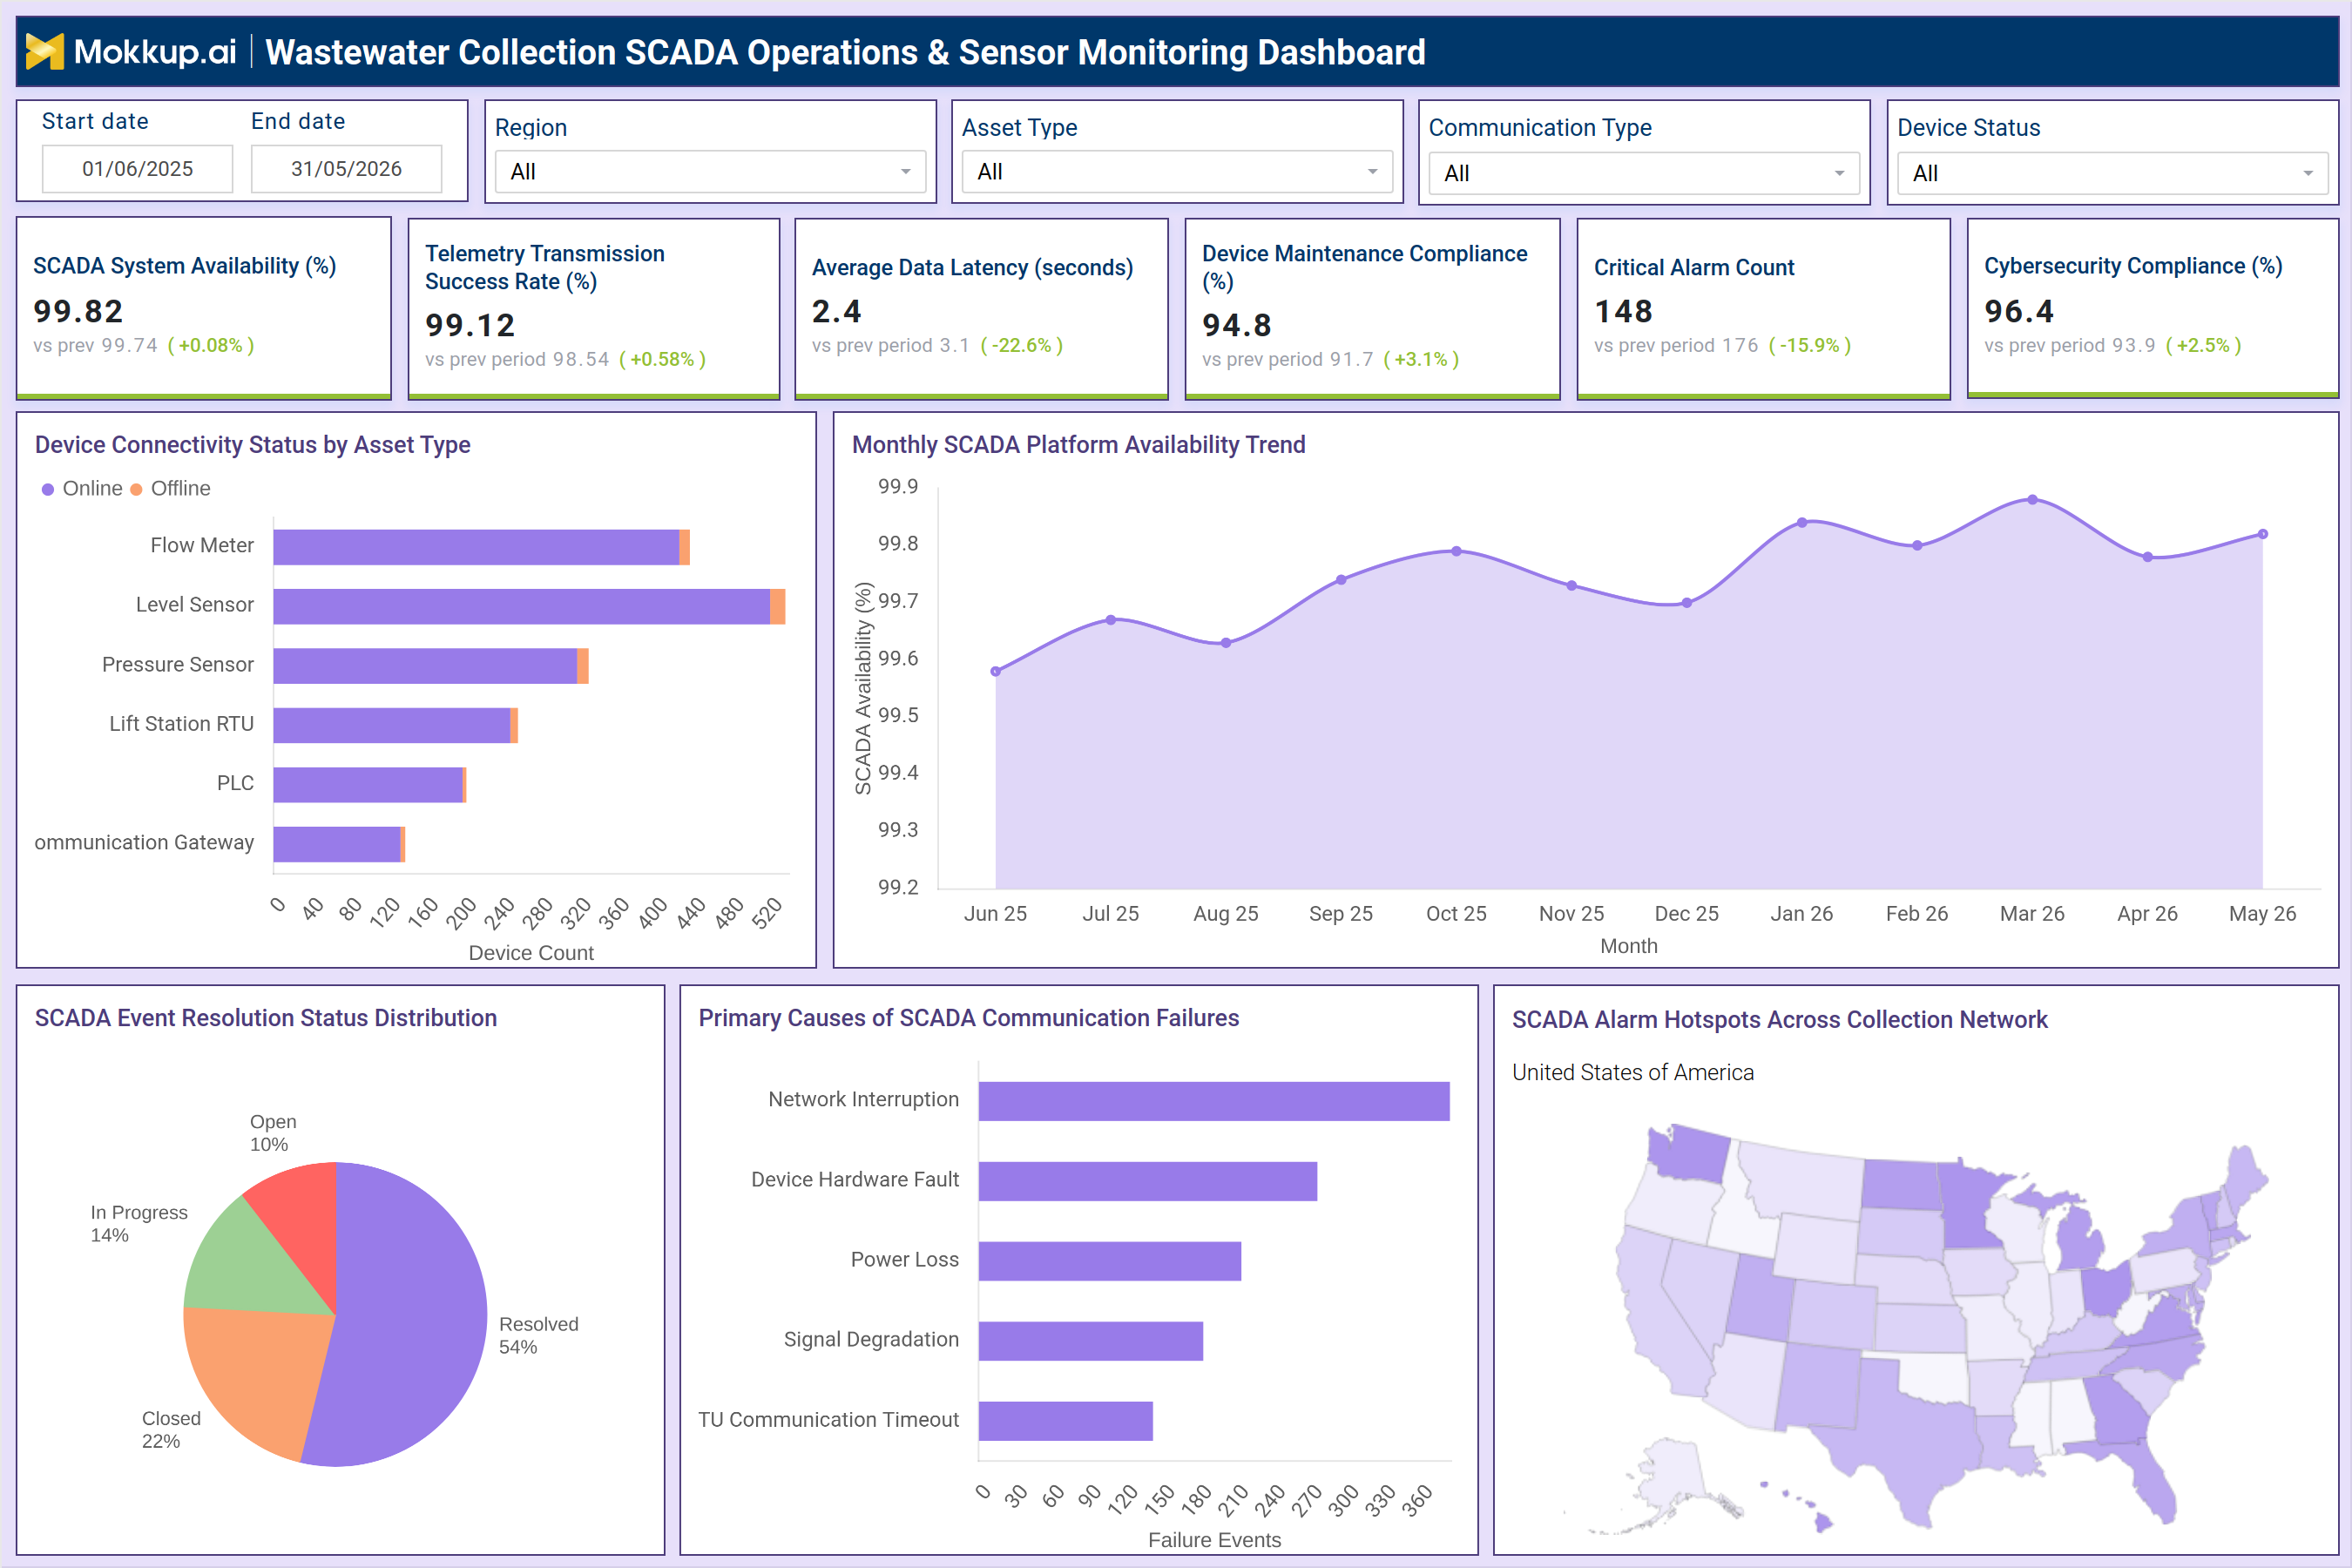Click the Level Sensor offline orange segment
Viewport: 2352px width, 1568px height.
[778, 606]
